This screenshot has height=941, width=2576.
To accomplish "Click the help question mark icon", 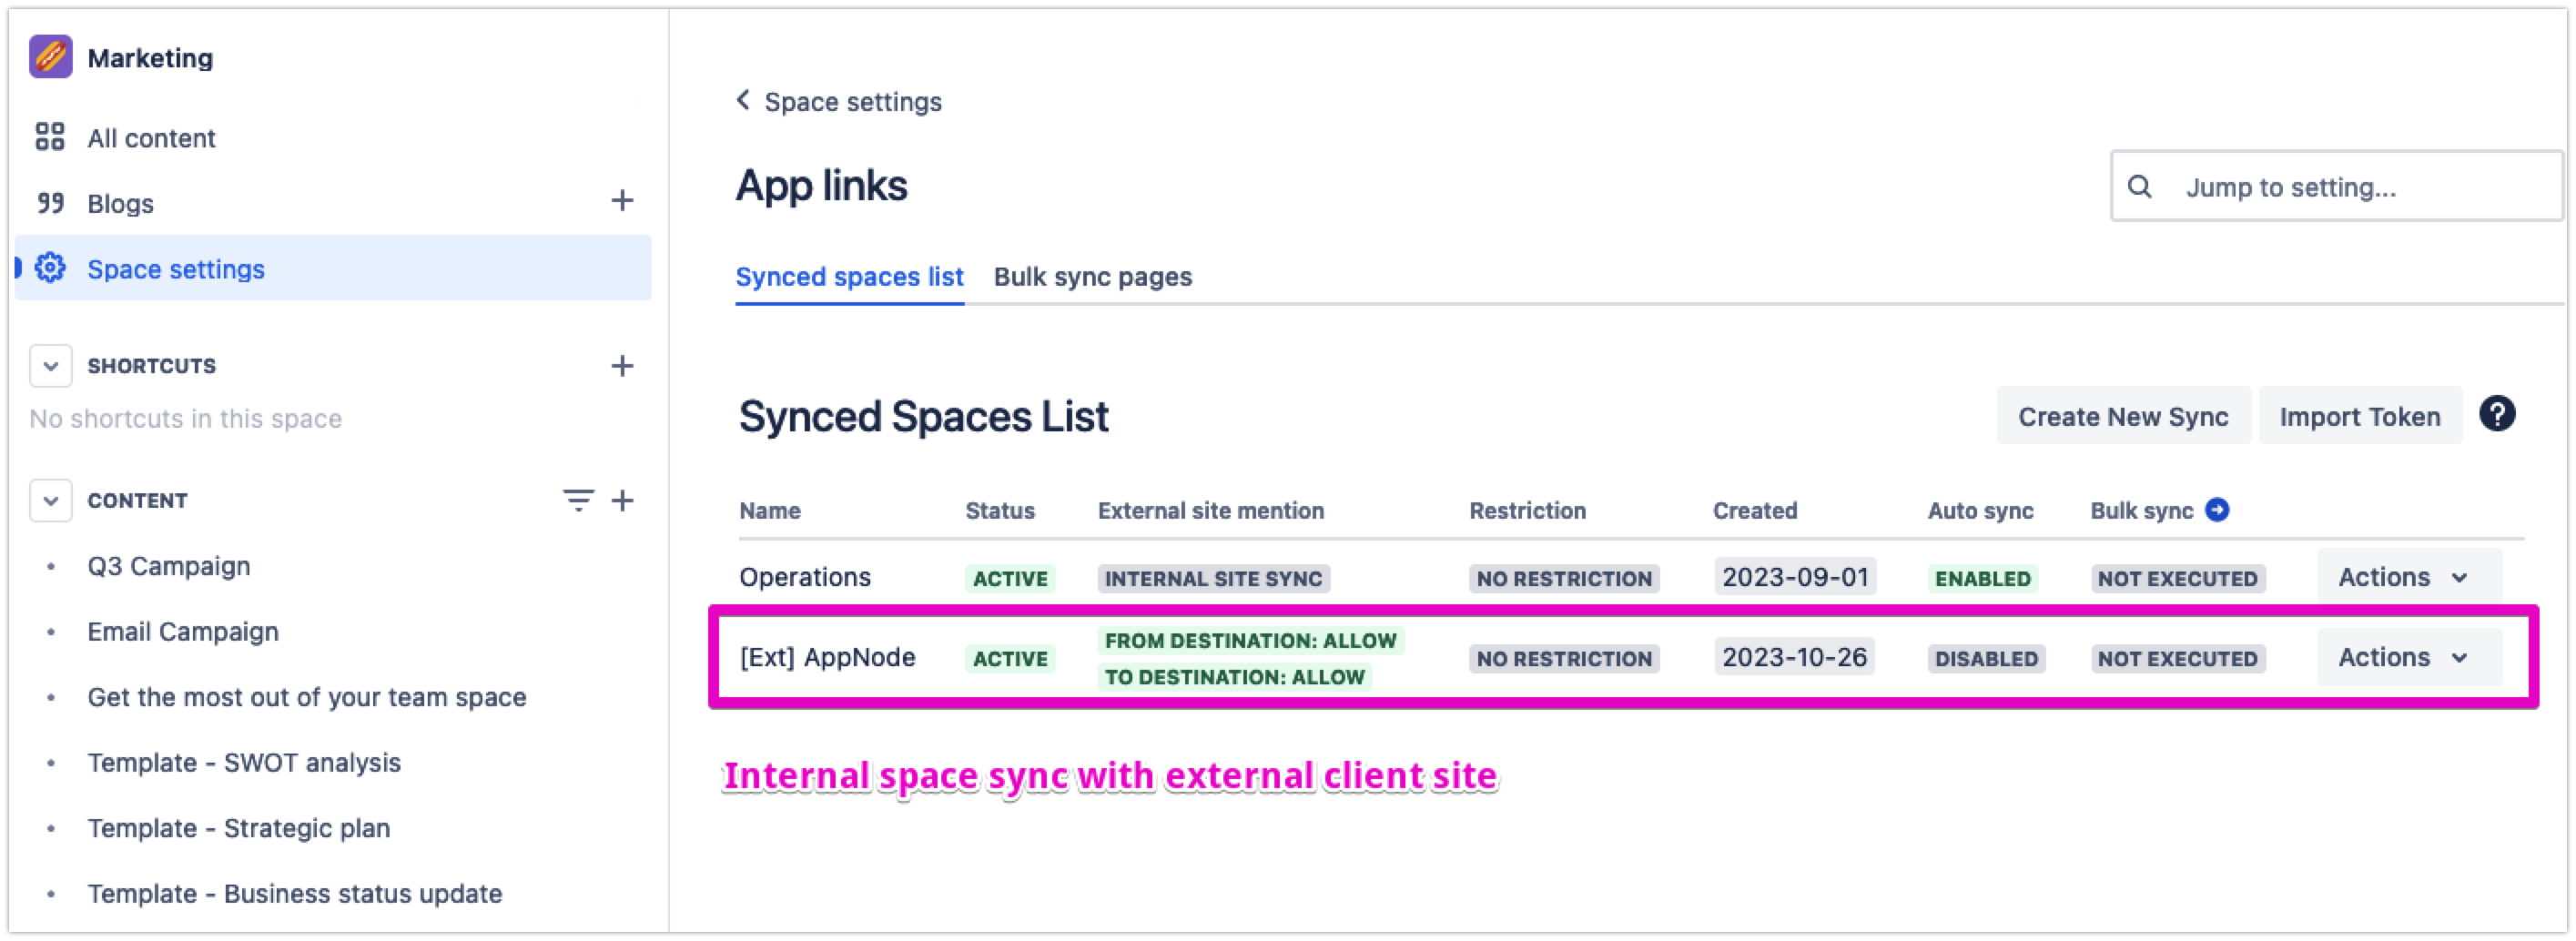I will (2496, 414).
